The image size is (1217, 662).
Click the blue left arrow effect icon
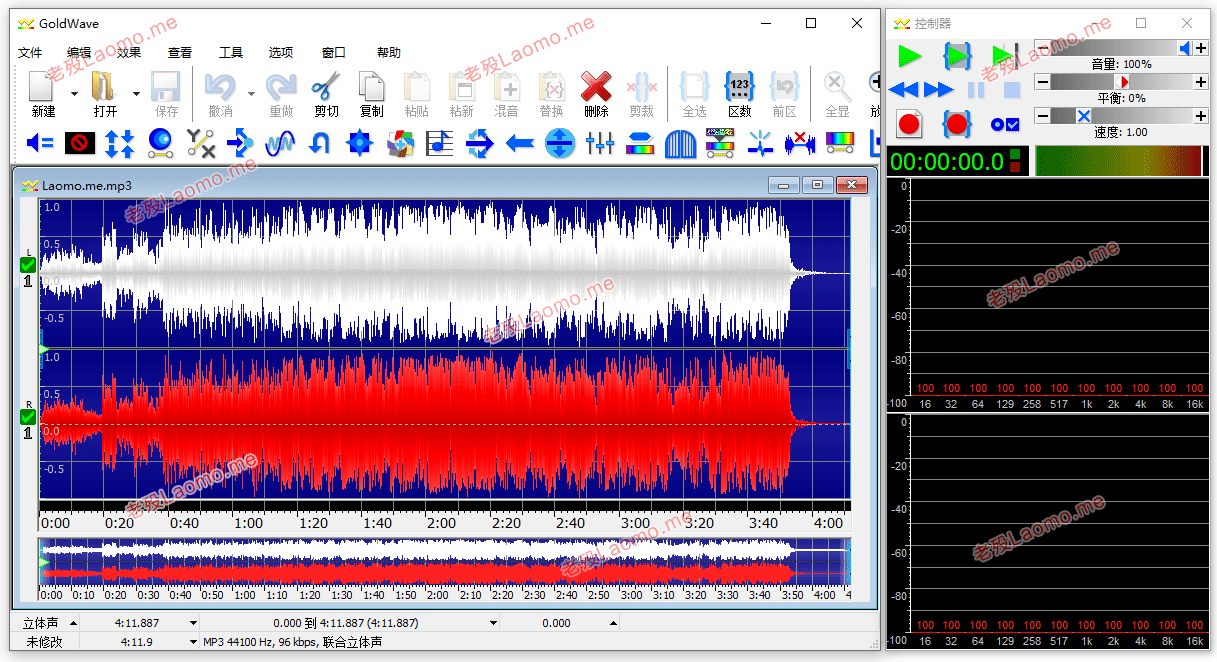tap(520, 143)
